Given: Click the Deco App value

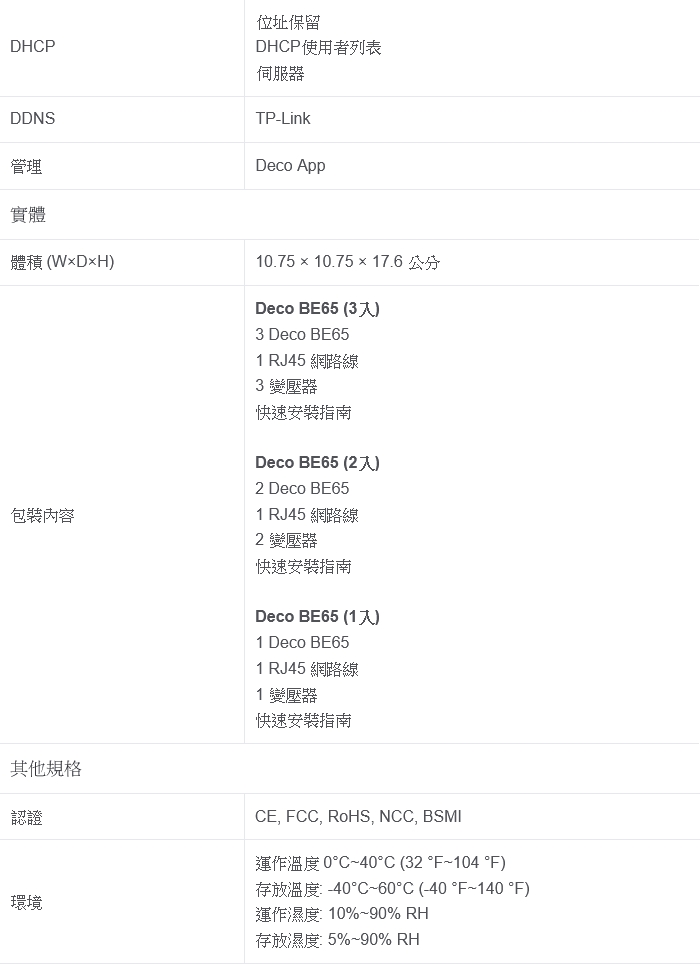Looking at the screenshot, I should 290,166.
